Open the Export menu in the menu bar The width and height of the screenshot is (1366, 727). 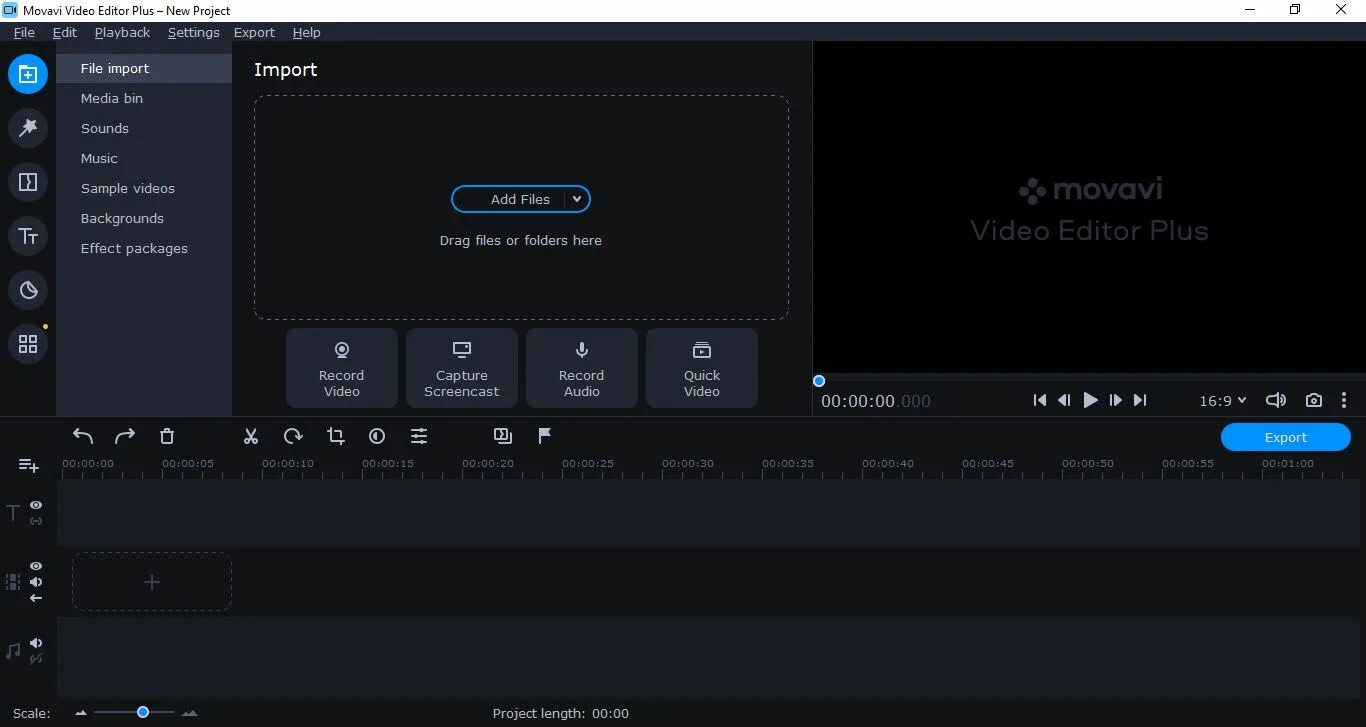click(x=254, y=32)
